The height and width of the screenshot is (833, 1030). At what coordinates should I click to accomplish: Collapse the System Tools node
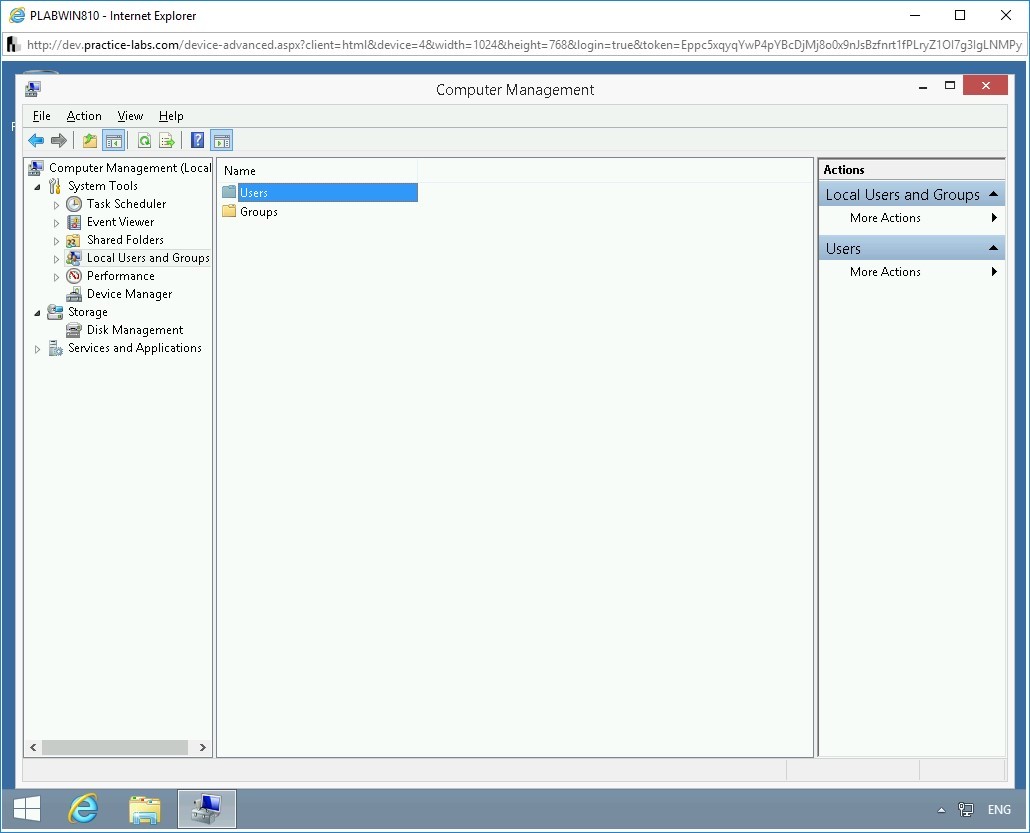coord(37,185)
